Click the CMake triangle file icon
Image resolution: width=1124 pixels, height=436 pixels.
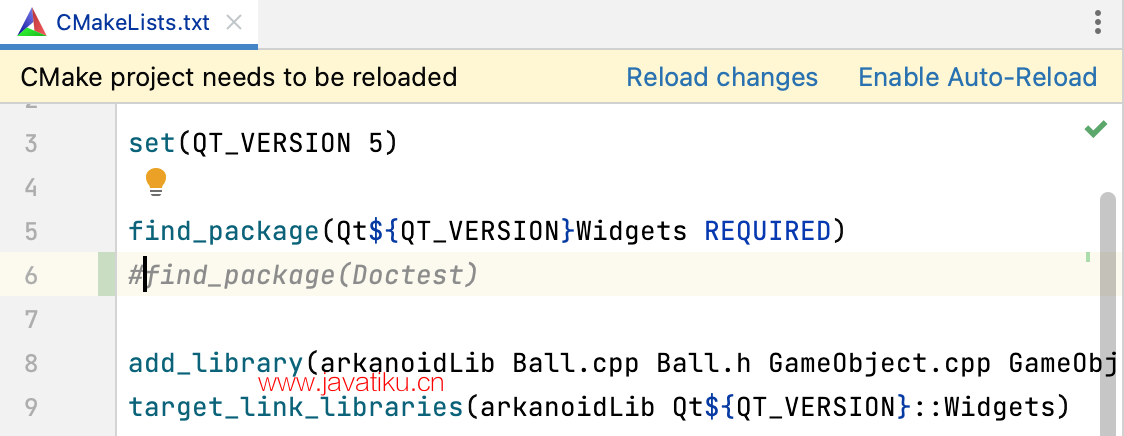[32, 22]
